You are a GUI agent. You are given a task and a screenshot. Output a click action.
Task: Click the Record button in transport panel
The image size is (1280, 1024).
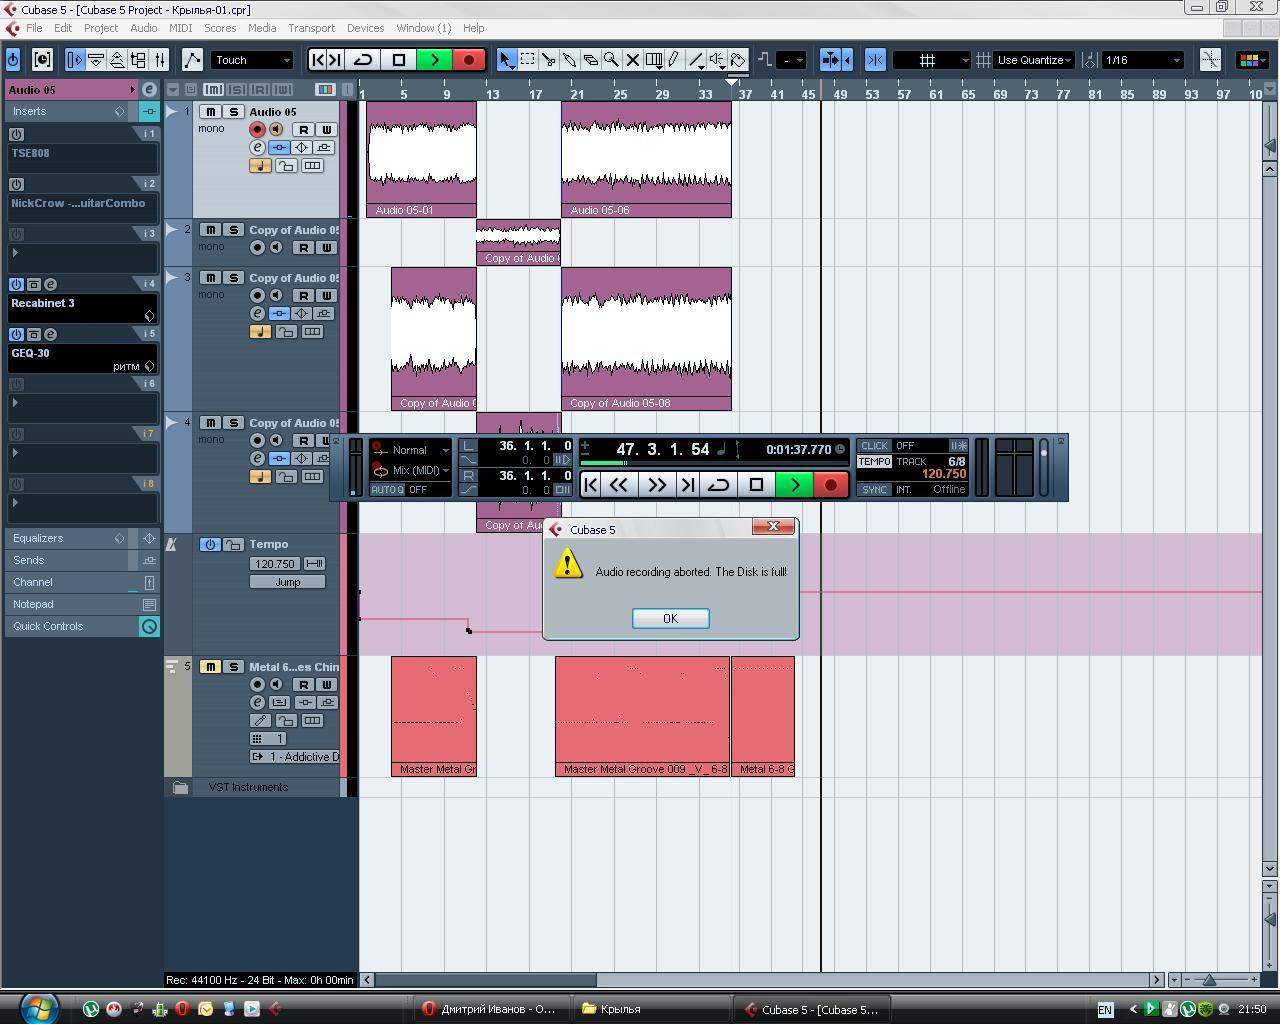pyautogui.click(x=830, y=485)
